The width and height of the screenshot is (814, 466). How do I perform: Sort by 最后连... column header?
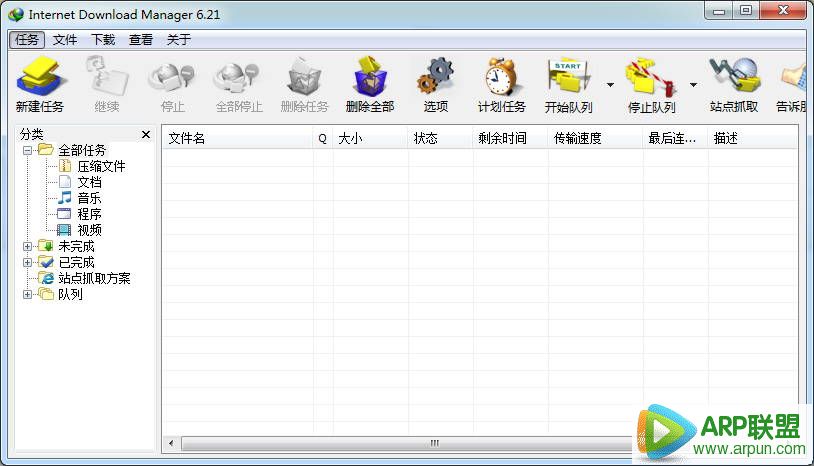click(676, 139)
